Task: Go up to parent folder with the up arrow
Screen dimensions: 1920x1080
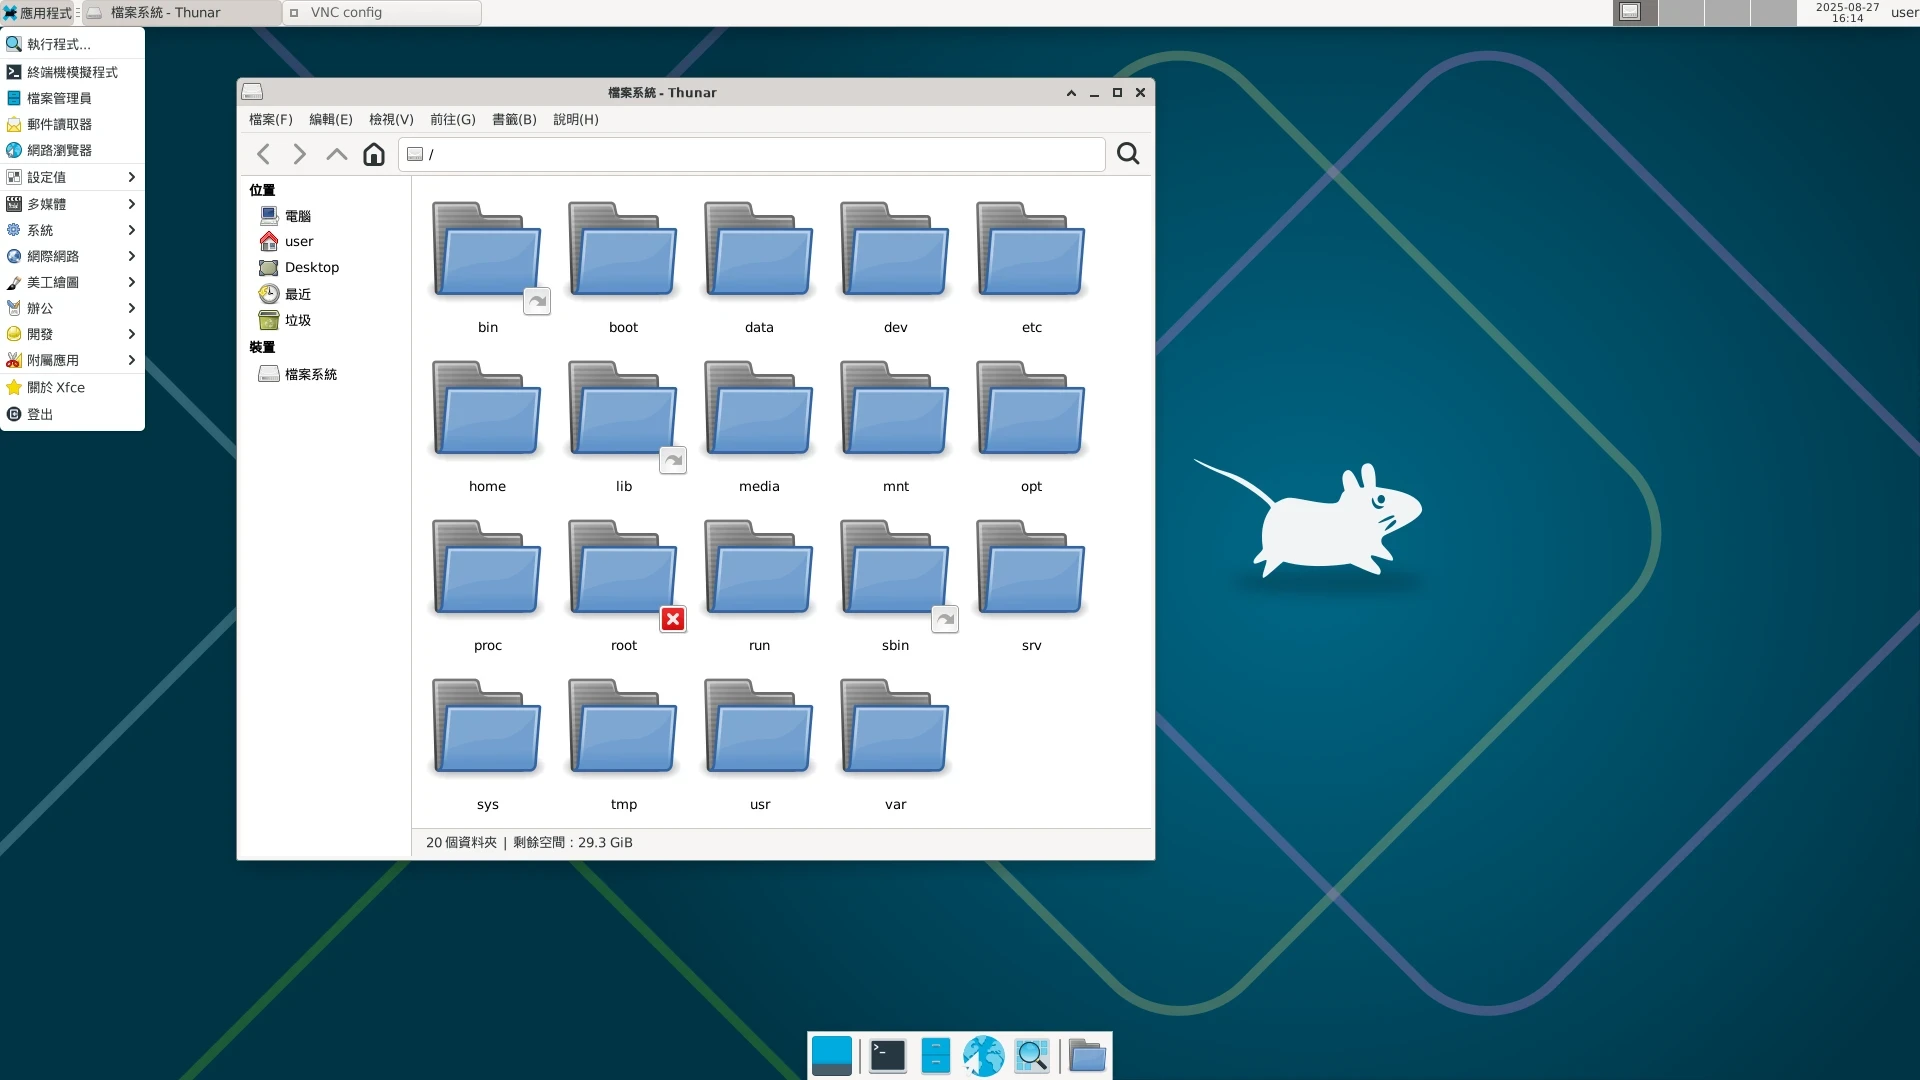Action: 335,154
